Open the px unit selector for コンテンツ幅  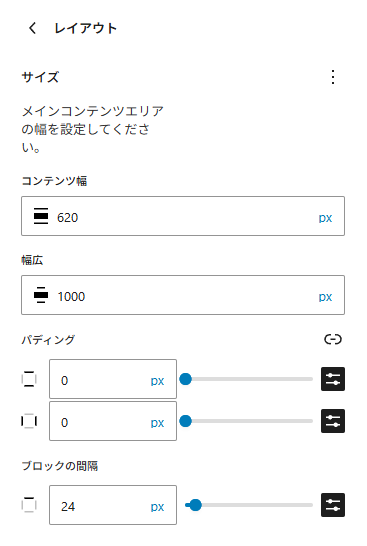point(325,218)
